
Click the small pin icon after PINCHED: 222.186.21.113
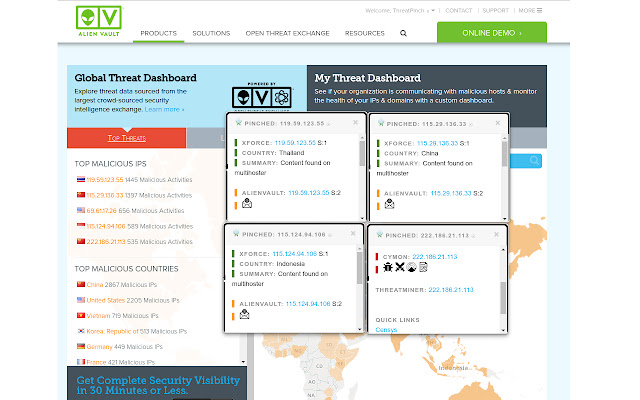pyautogui.click(x=473, y=236)
